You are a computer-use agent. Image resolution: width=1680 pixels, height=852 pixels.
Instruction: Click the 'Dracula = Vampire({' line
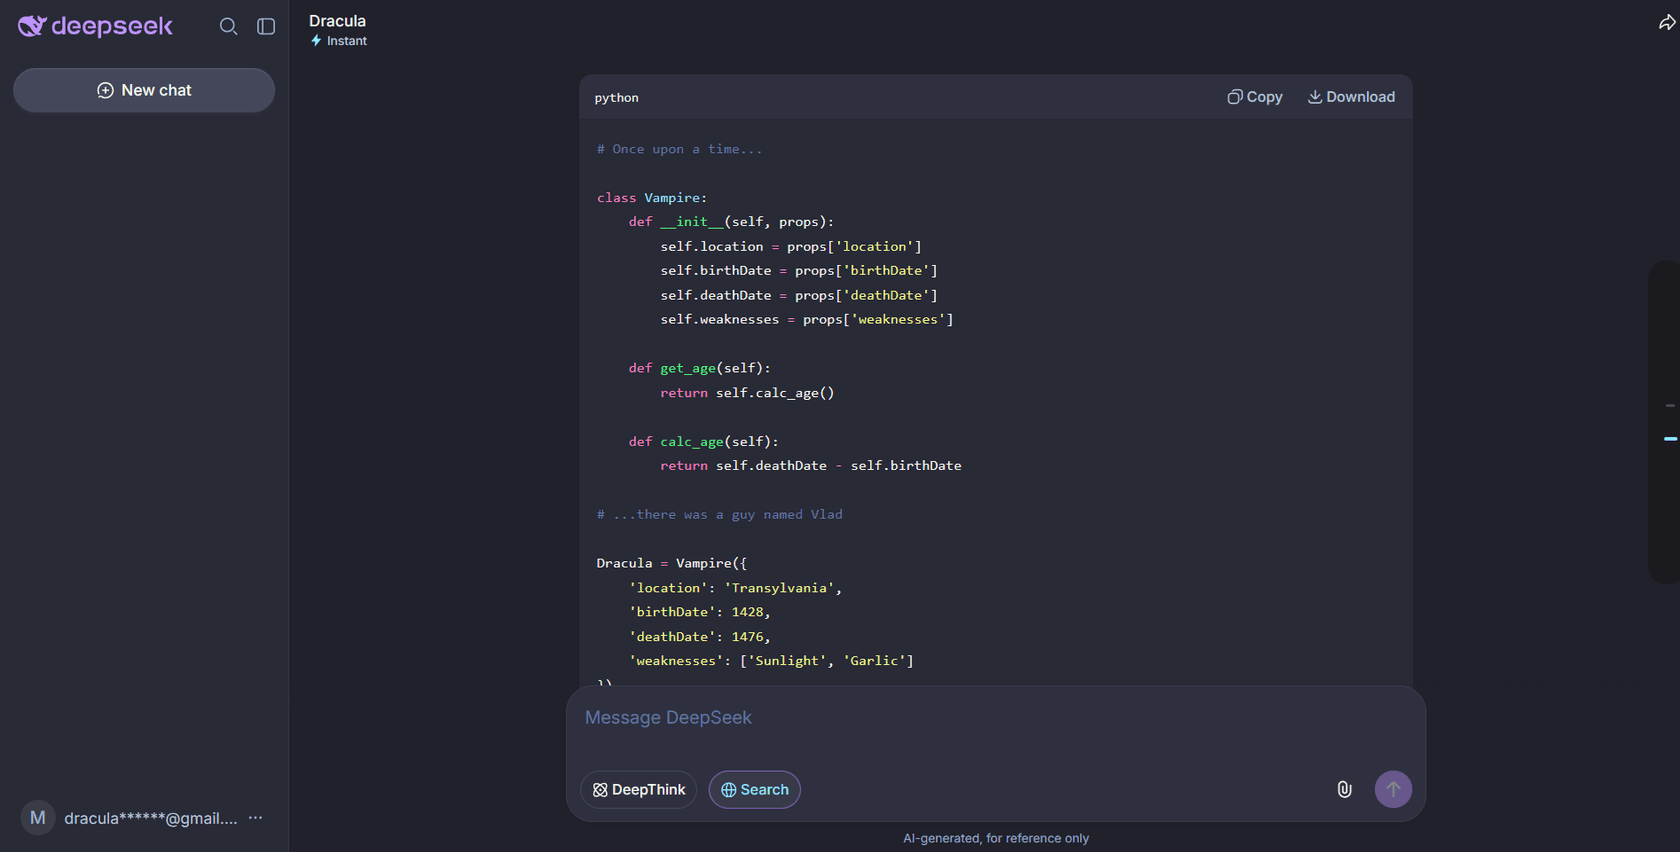671,563
